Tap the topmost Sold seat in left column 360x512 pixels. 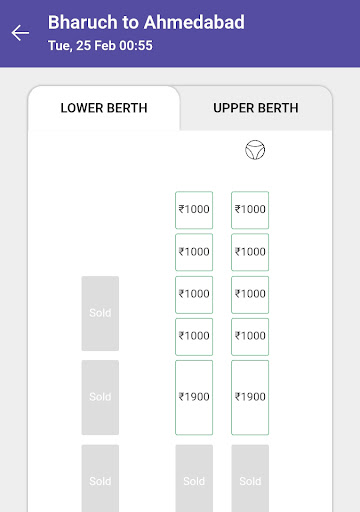100,313
